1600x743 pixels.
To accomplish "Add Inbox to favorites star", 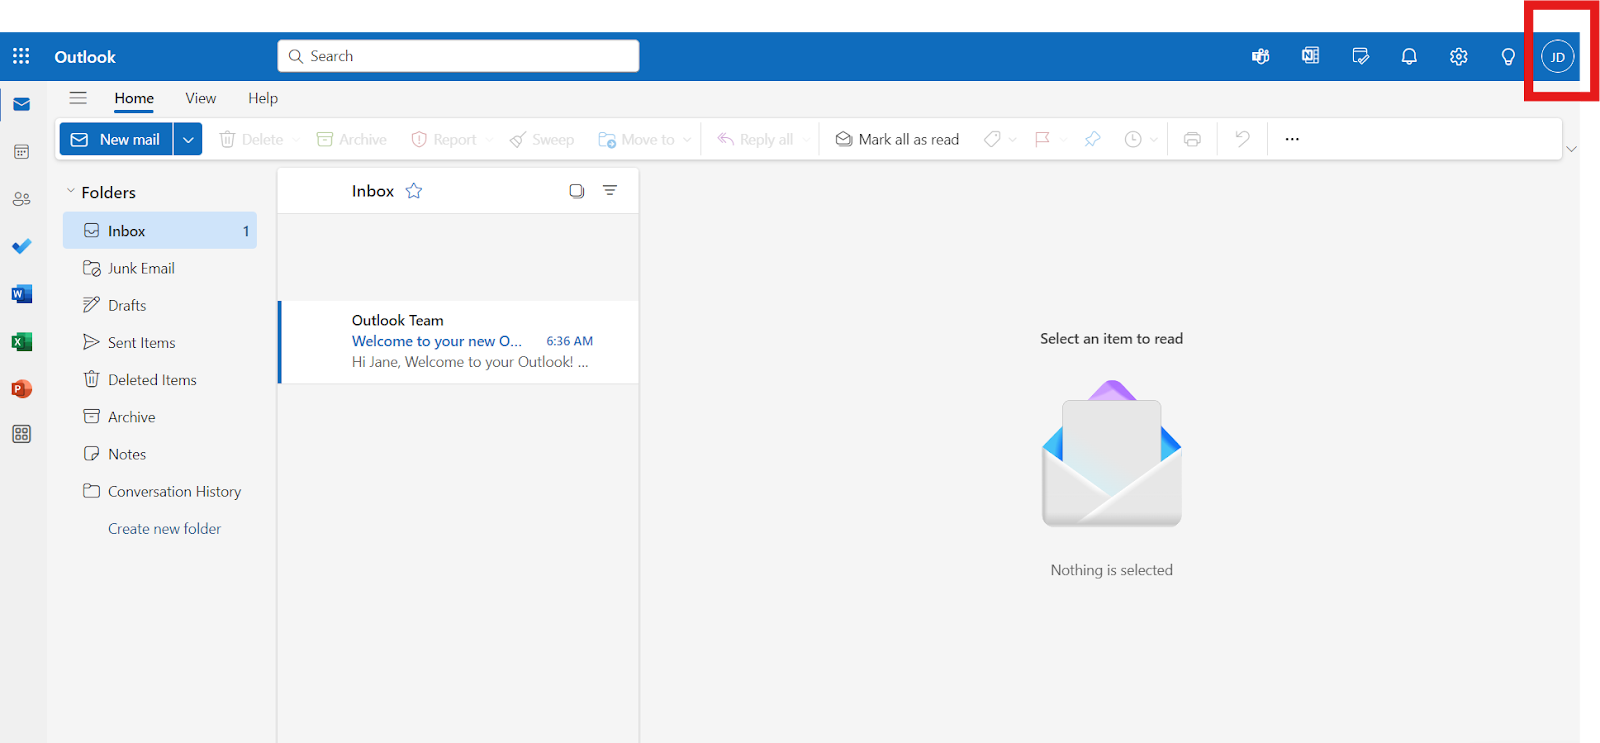I will [x=414, y=191].
